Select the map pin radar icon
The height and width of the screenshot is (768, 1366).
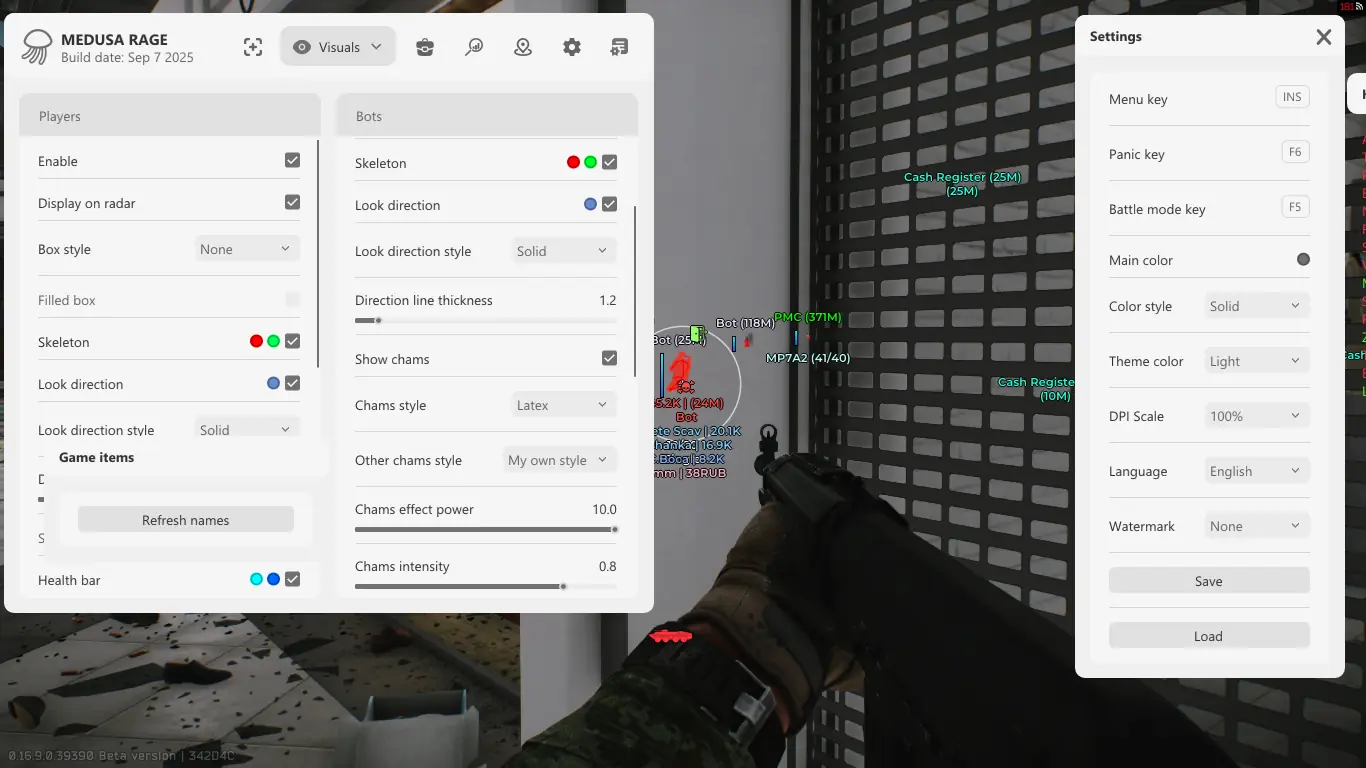[523, 47]
